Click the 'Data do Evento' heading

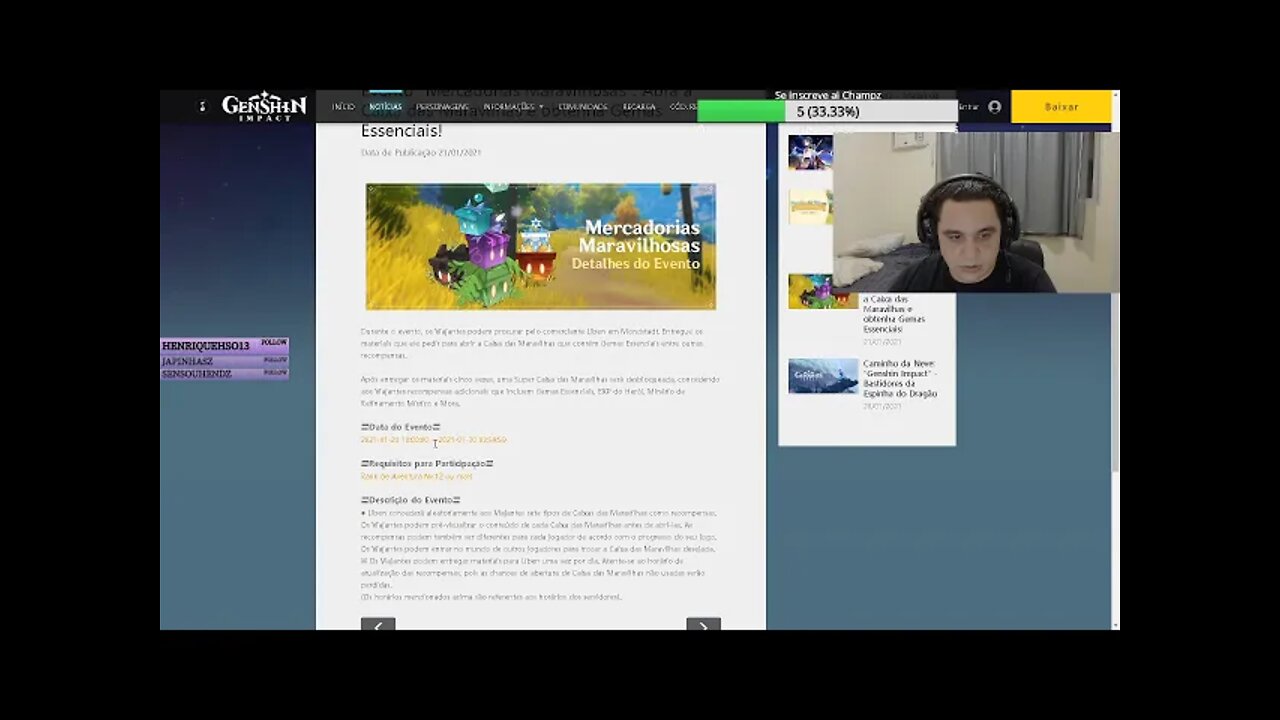[400, 427]
